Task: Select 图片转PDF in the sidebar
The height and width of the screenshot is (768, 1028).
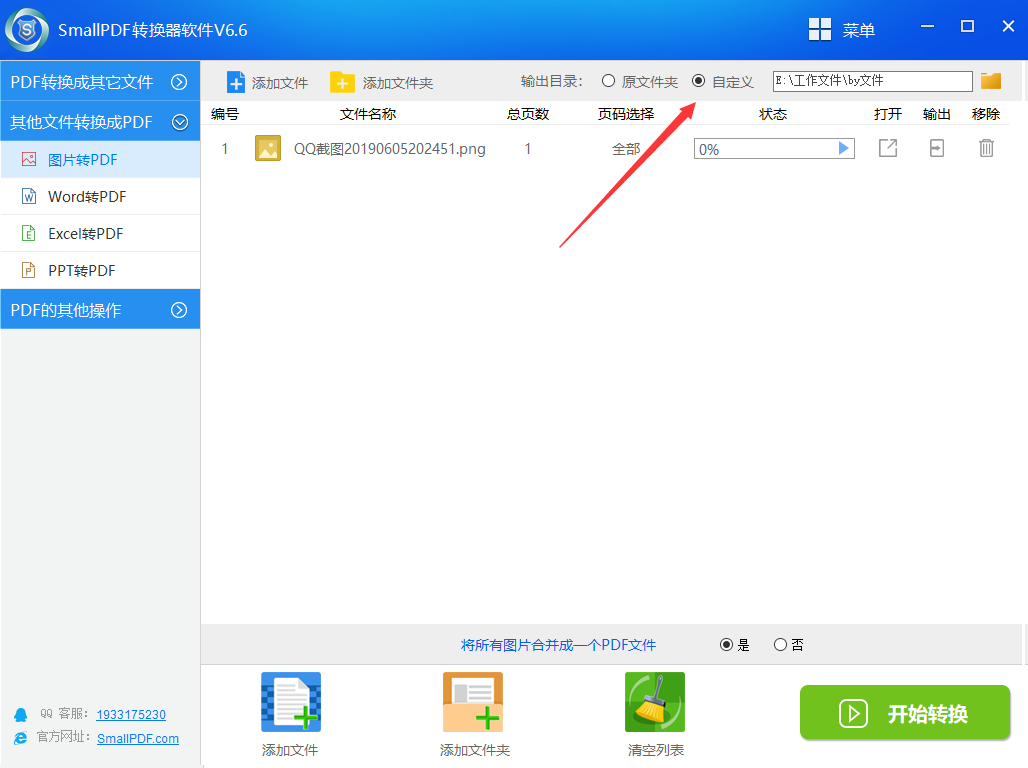Action: (x=100, y=159)
